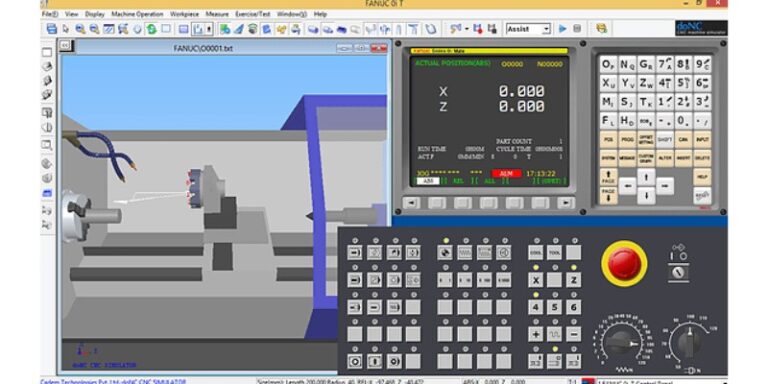768x384 pixels.
Task: Click the SYSTEM key
Action: (608, 158)
